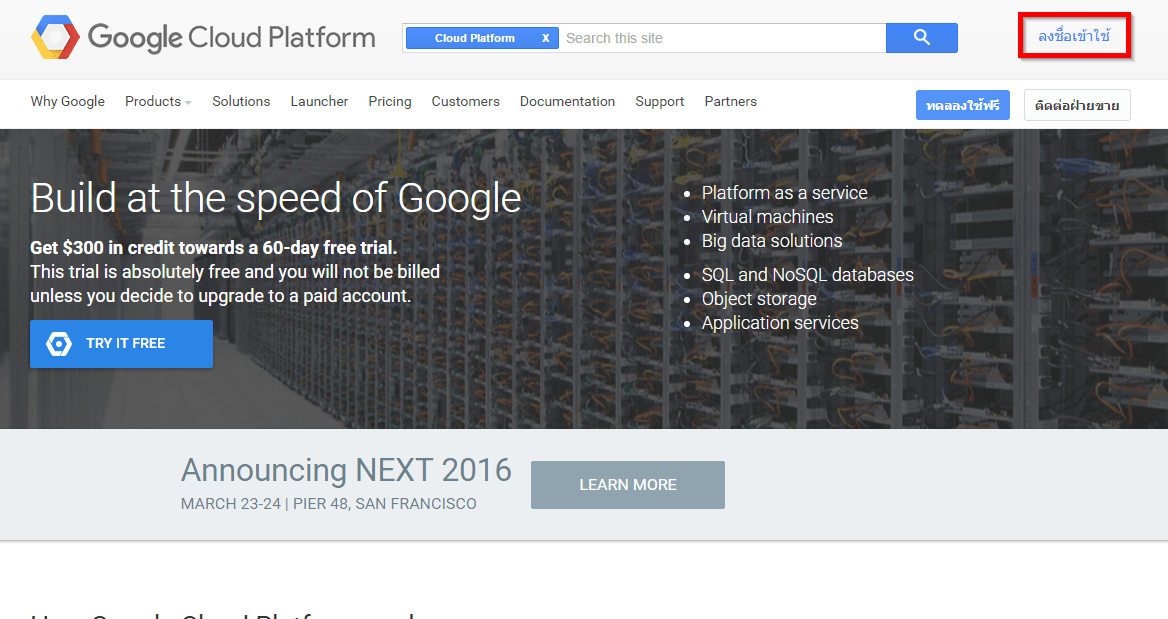
Task: Click the blue ทดลองใช้ฟรี button
Action: point(962,105)
